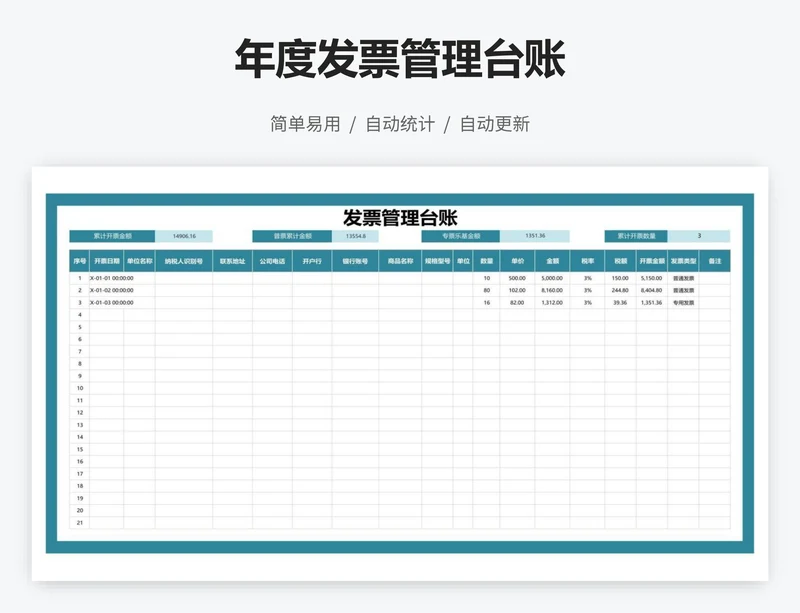Viewport: 800px width, 613px height.
Task: Click unit price cell 82.00
Action: point(517,303)
